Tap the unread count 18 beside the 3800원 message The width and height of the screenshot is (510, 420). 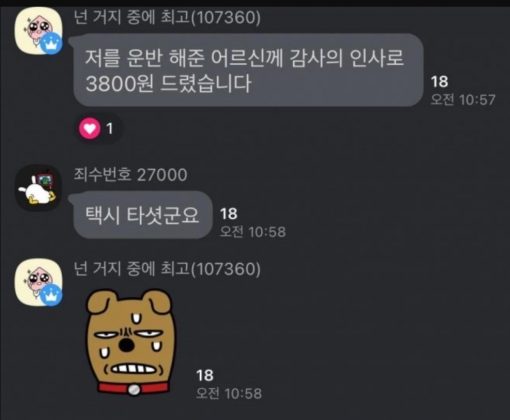click(x=439, y=82)
